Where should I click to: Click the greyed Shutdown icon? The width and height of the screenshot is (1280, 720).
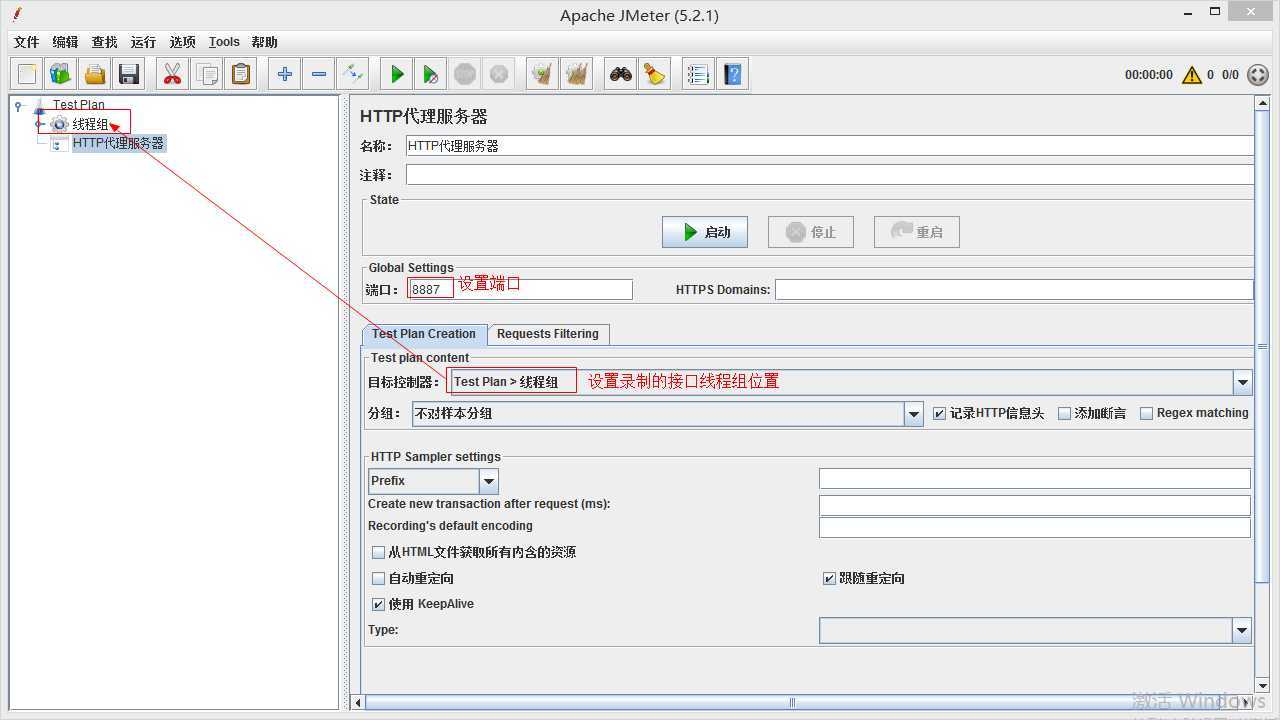tap(499, 74)
